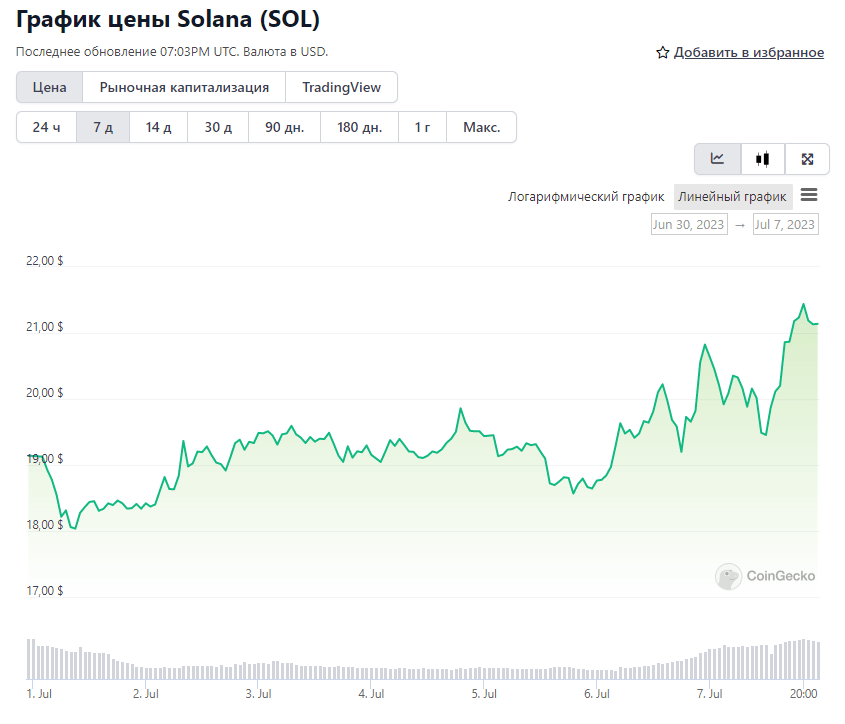Open the chart hamburger export menu

(809, 195)
